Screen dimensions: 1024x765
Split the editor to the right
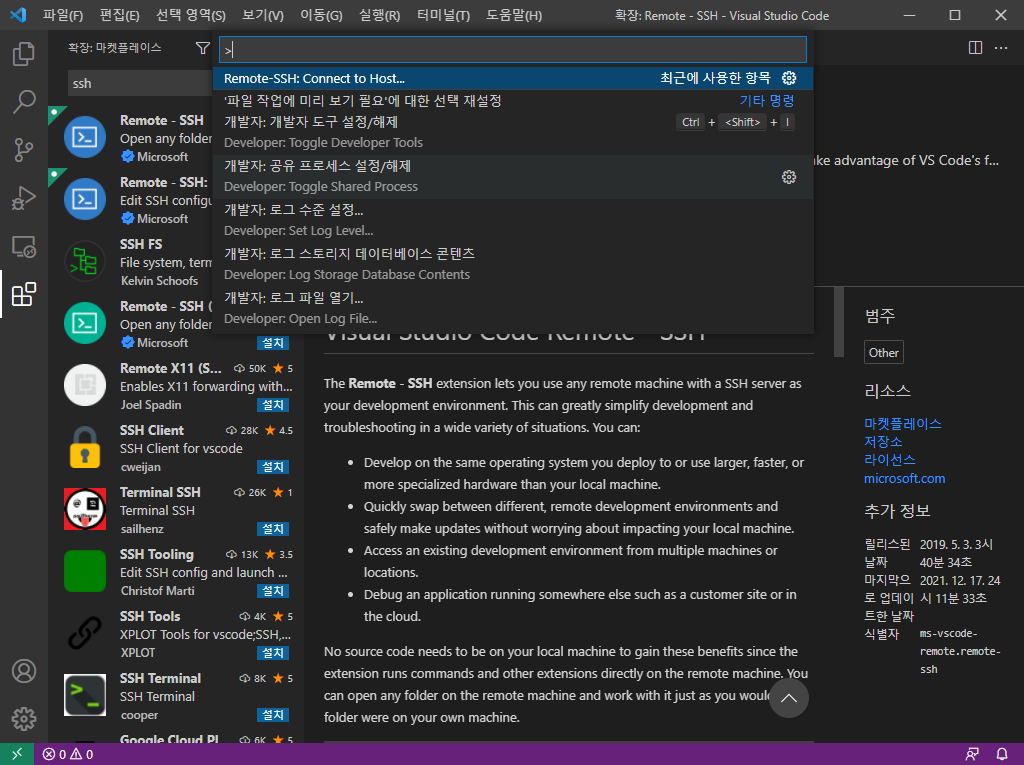coord(975,48)
